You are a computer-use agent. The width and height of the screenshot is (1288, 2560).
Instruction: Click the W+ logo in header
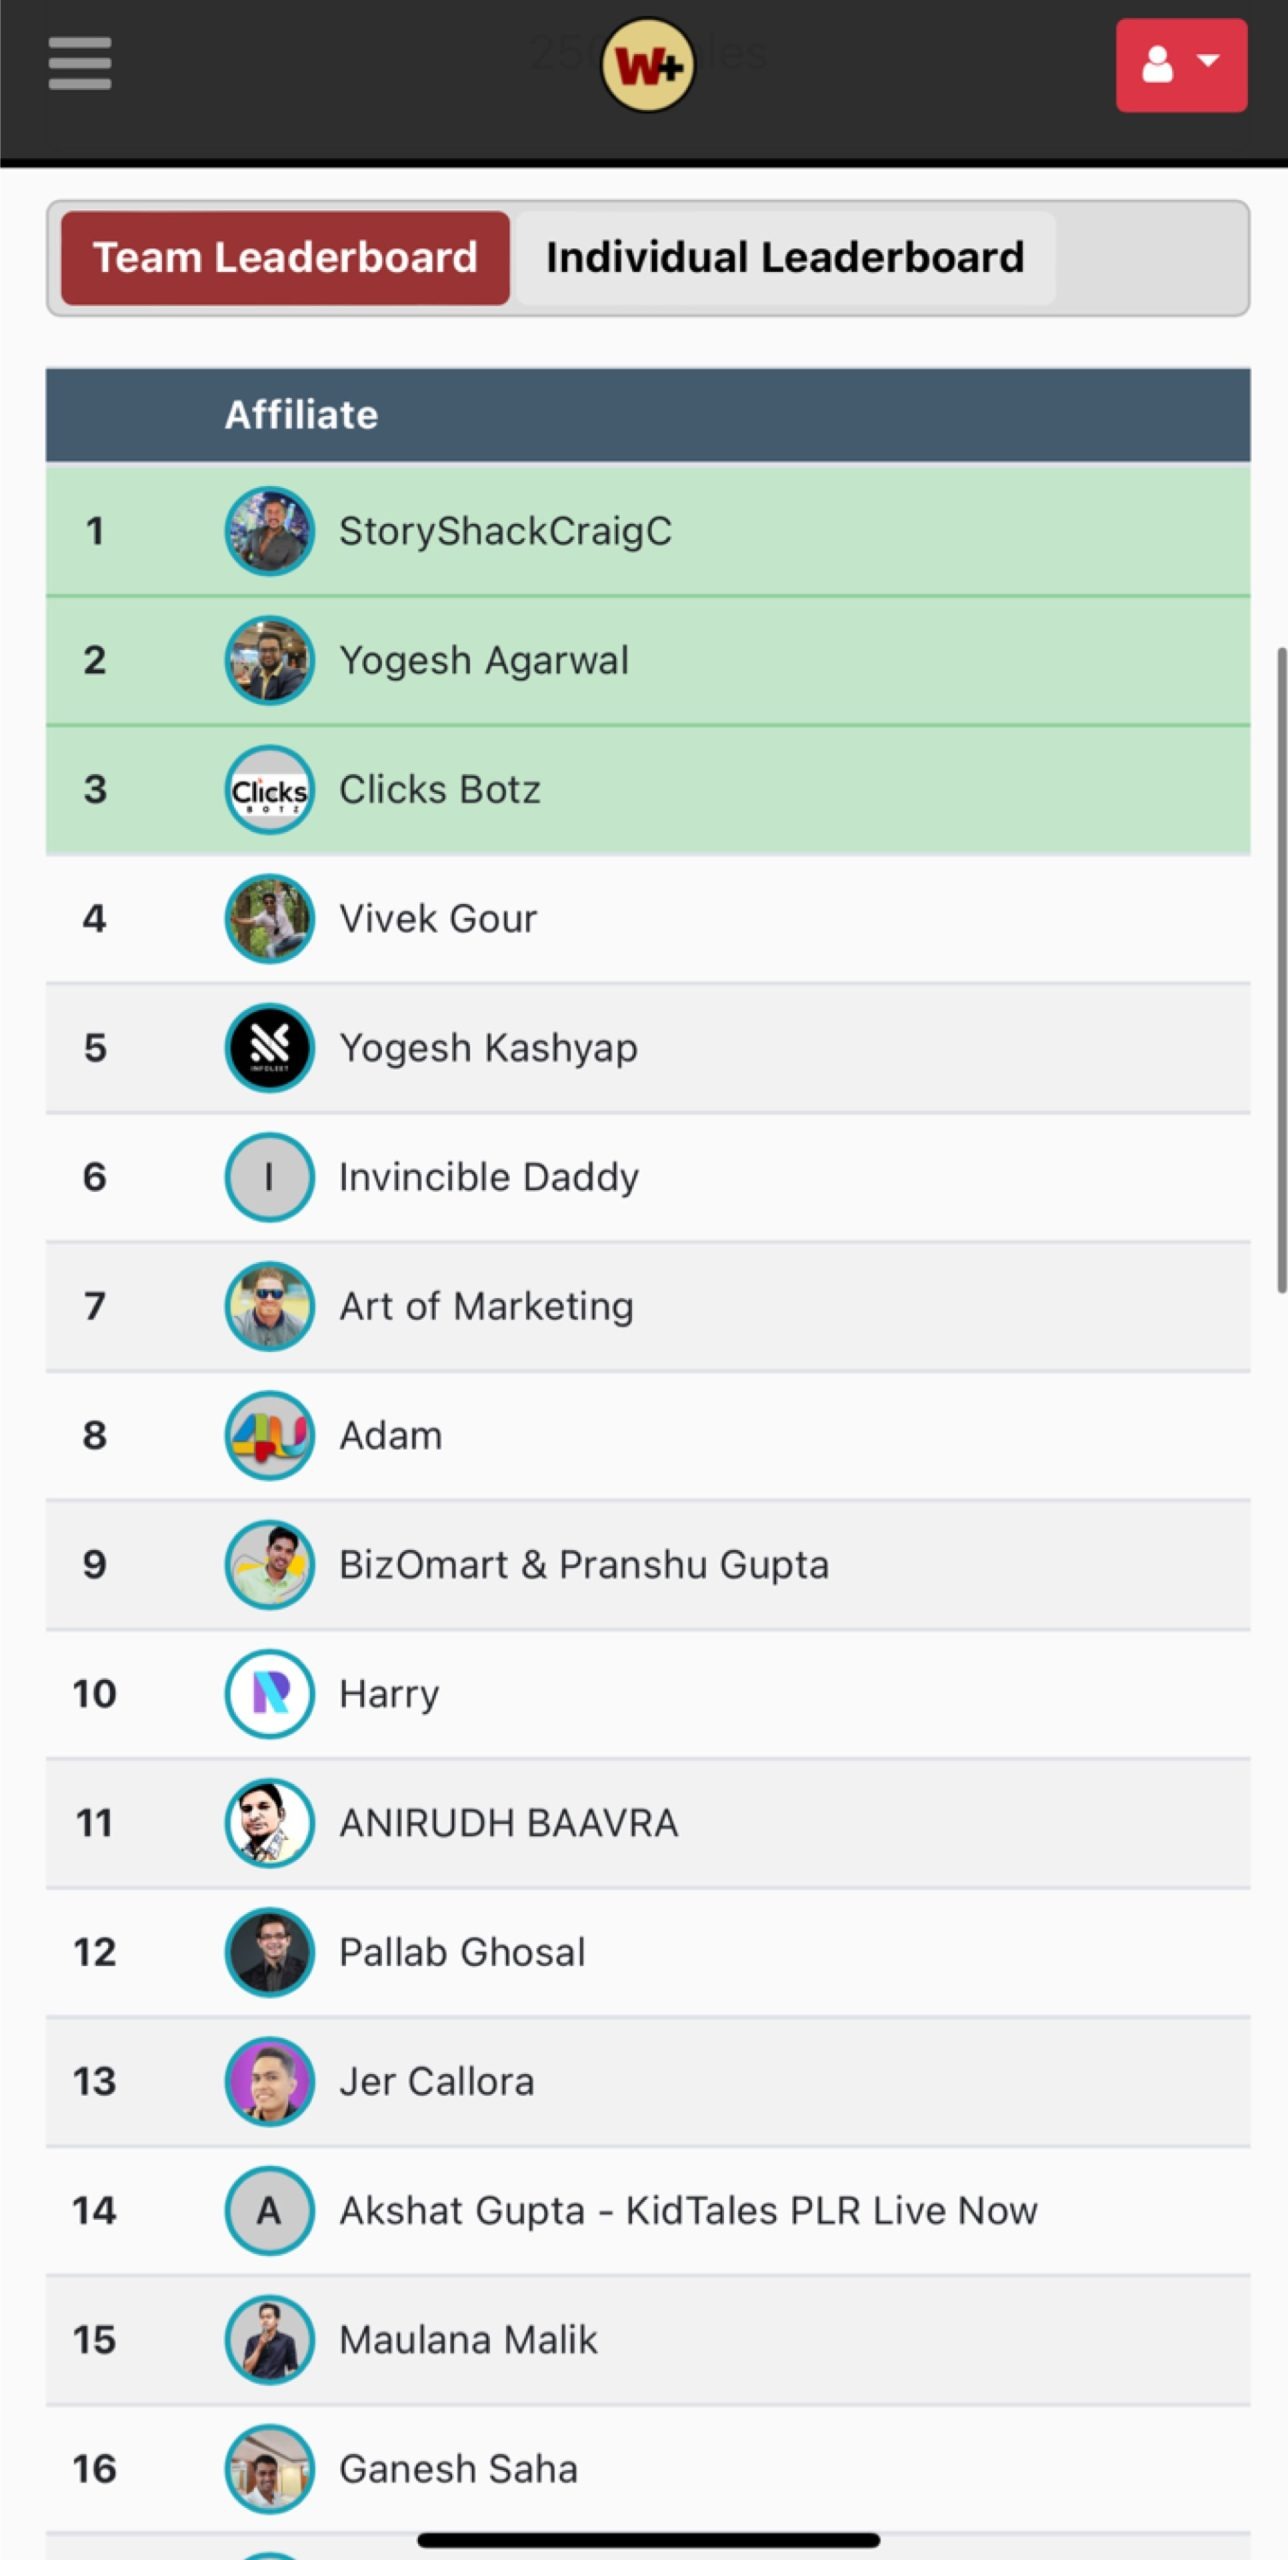[x=647, y=66]
